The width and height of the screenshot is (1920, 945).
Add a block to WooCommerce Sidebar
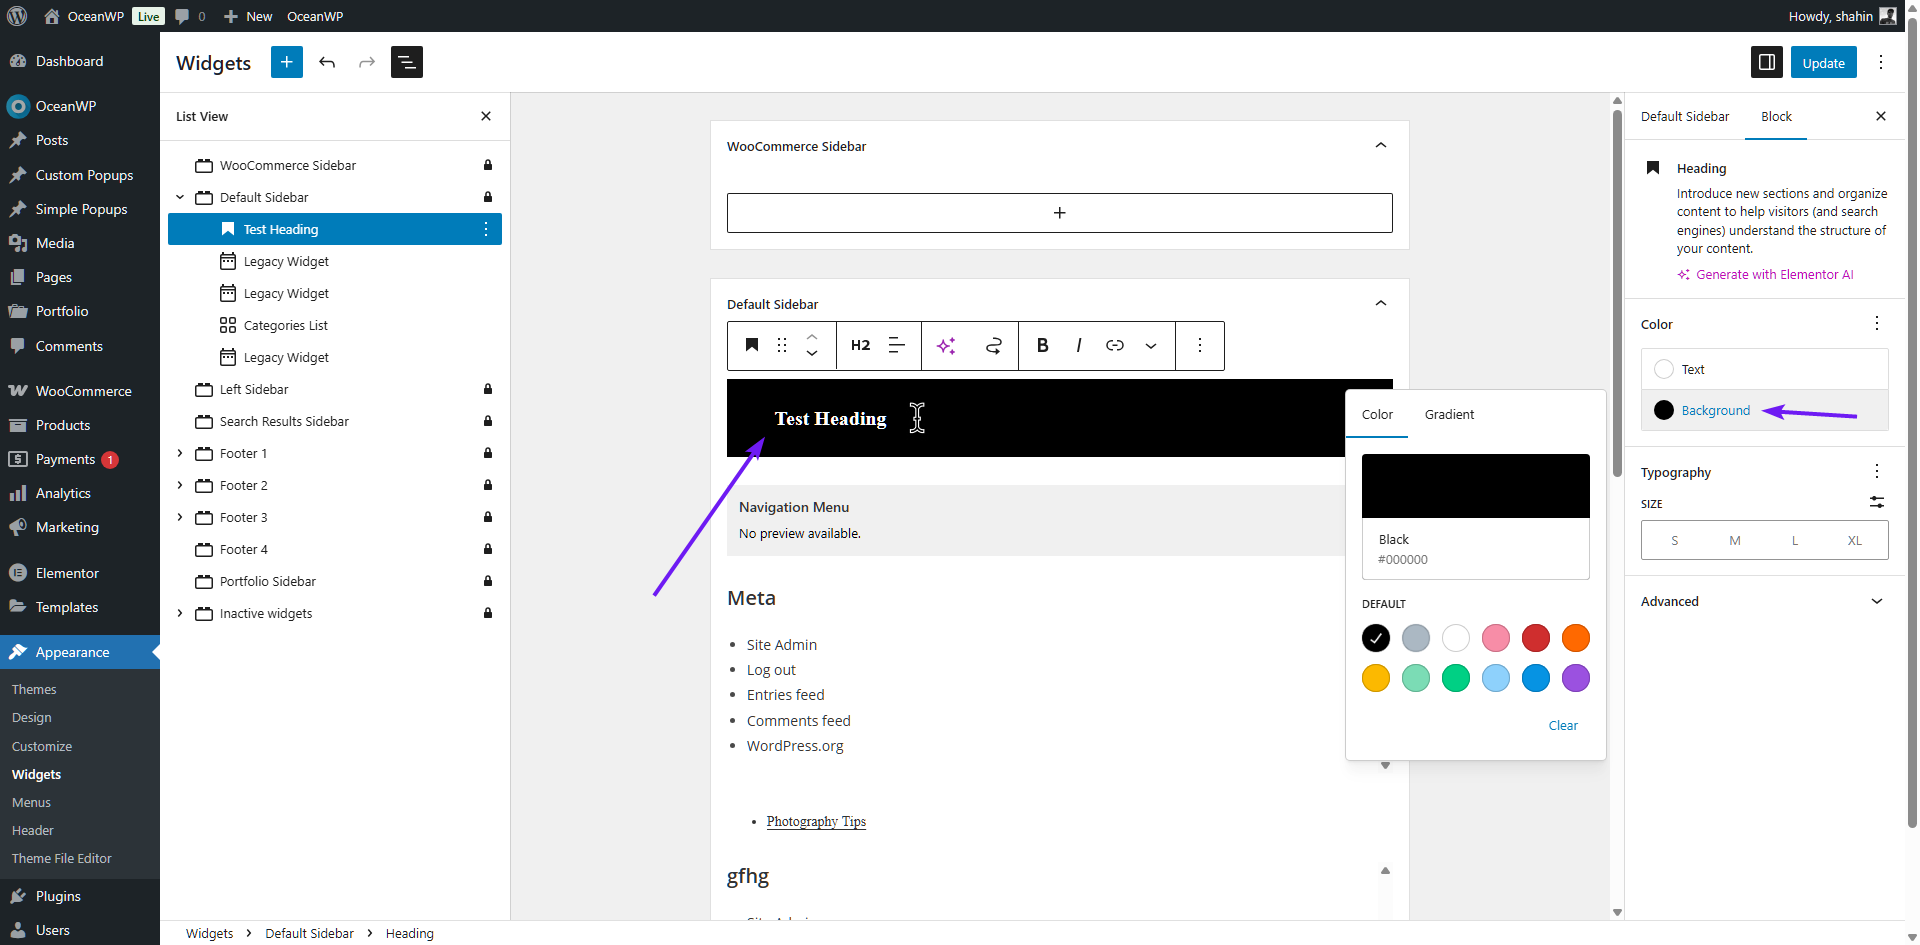click(x=1059, y=213)
